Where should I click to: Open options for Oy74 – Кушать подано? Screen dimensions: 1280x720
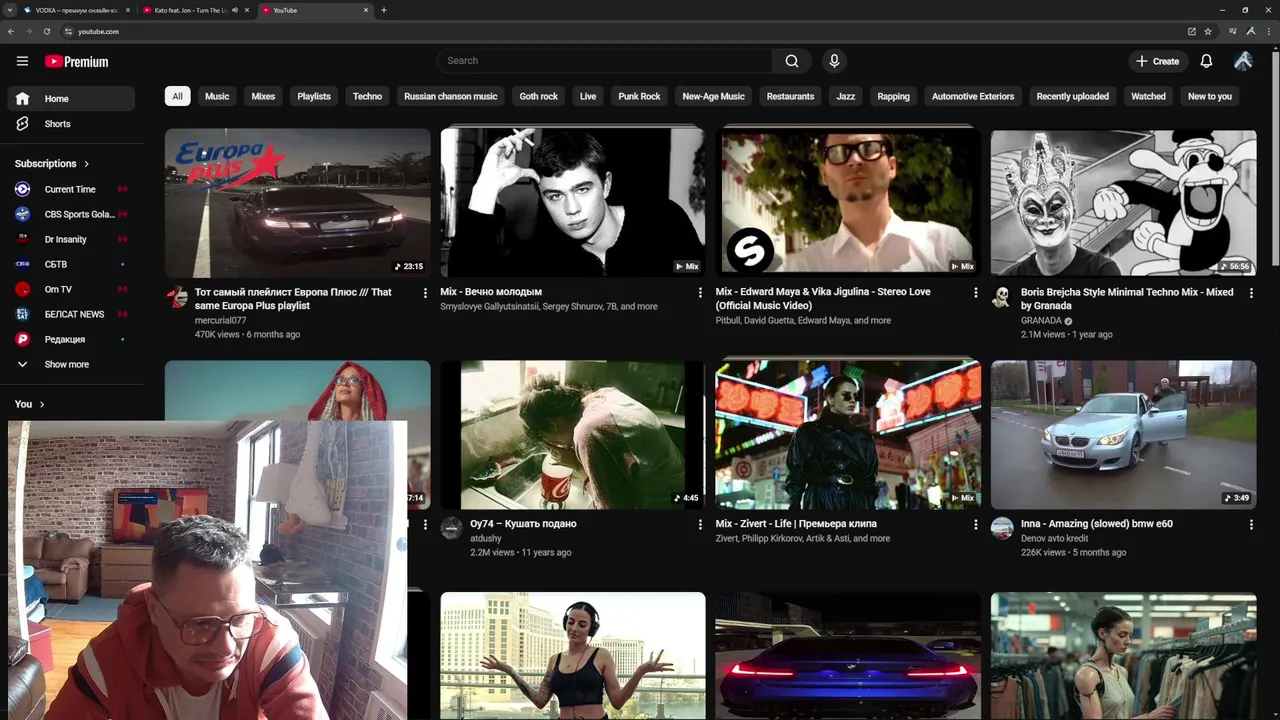pyautogui.click(x=700, y=524)
